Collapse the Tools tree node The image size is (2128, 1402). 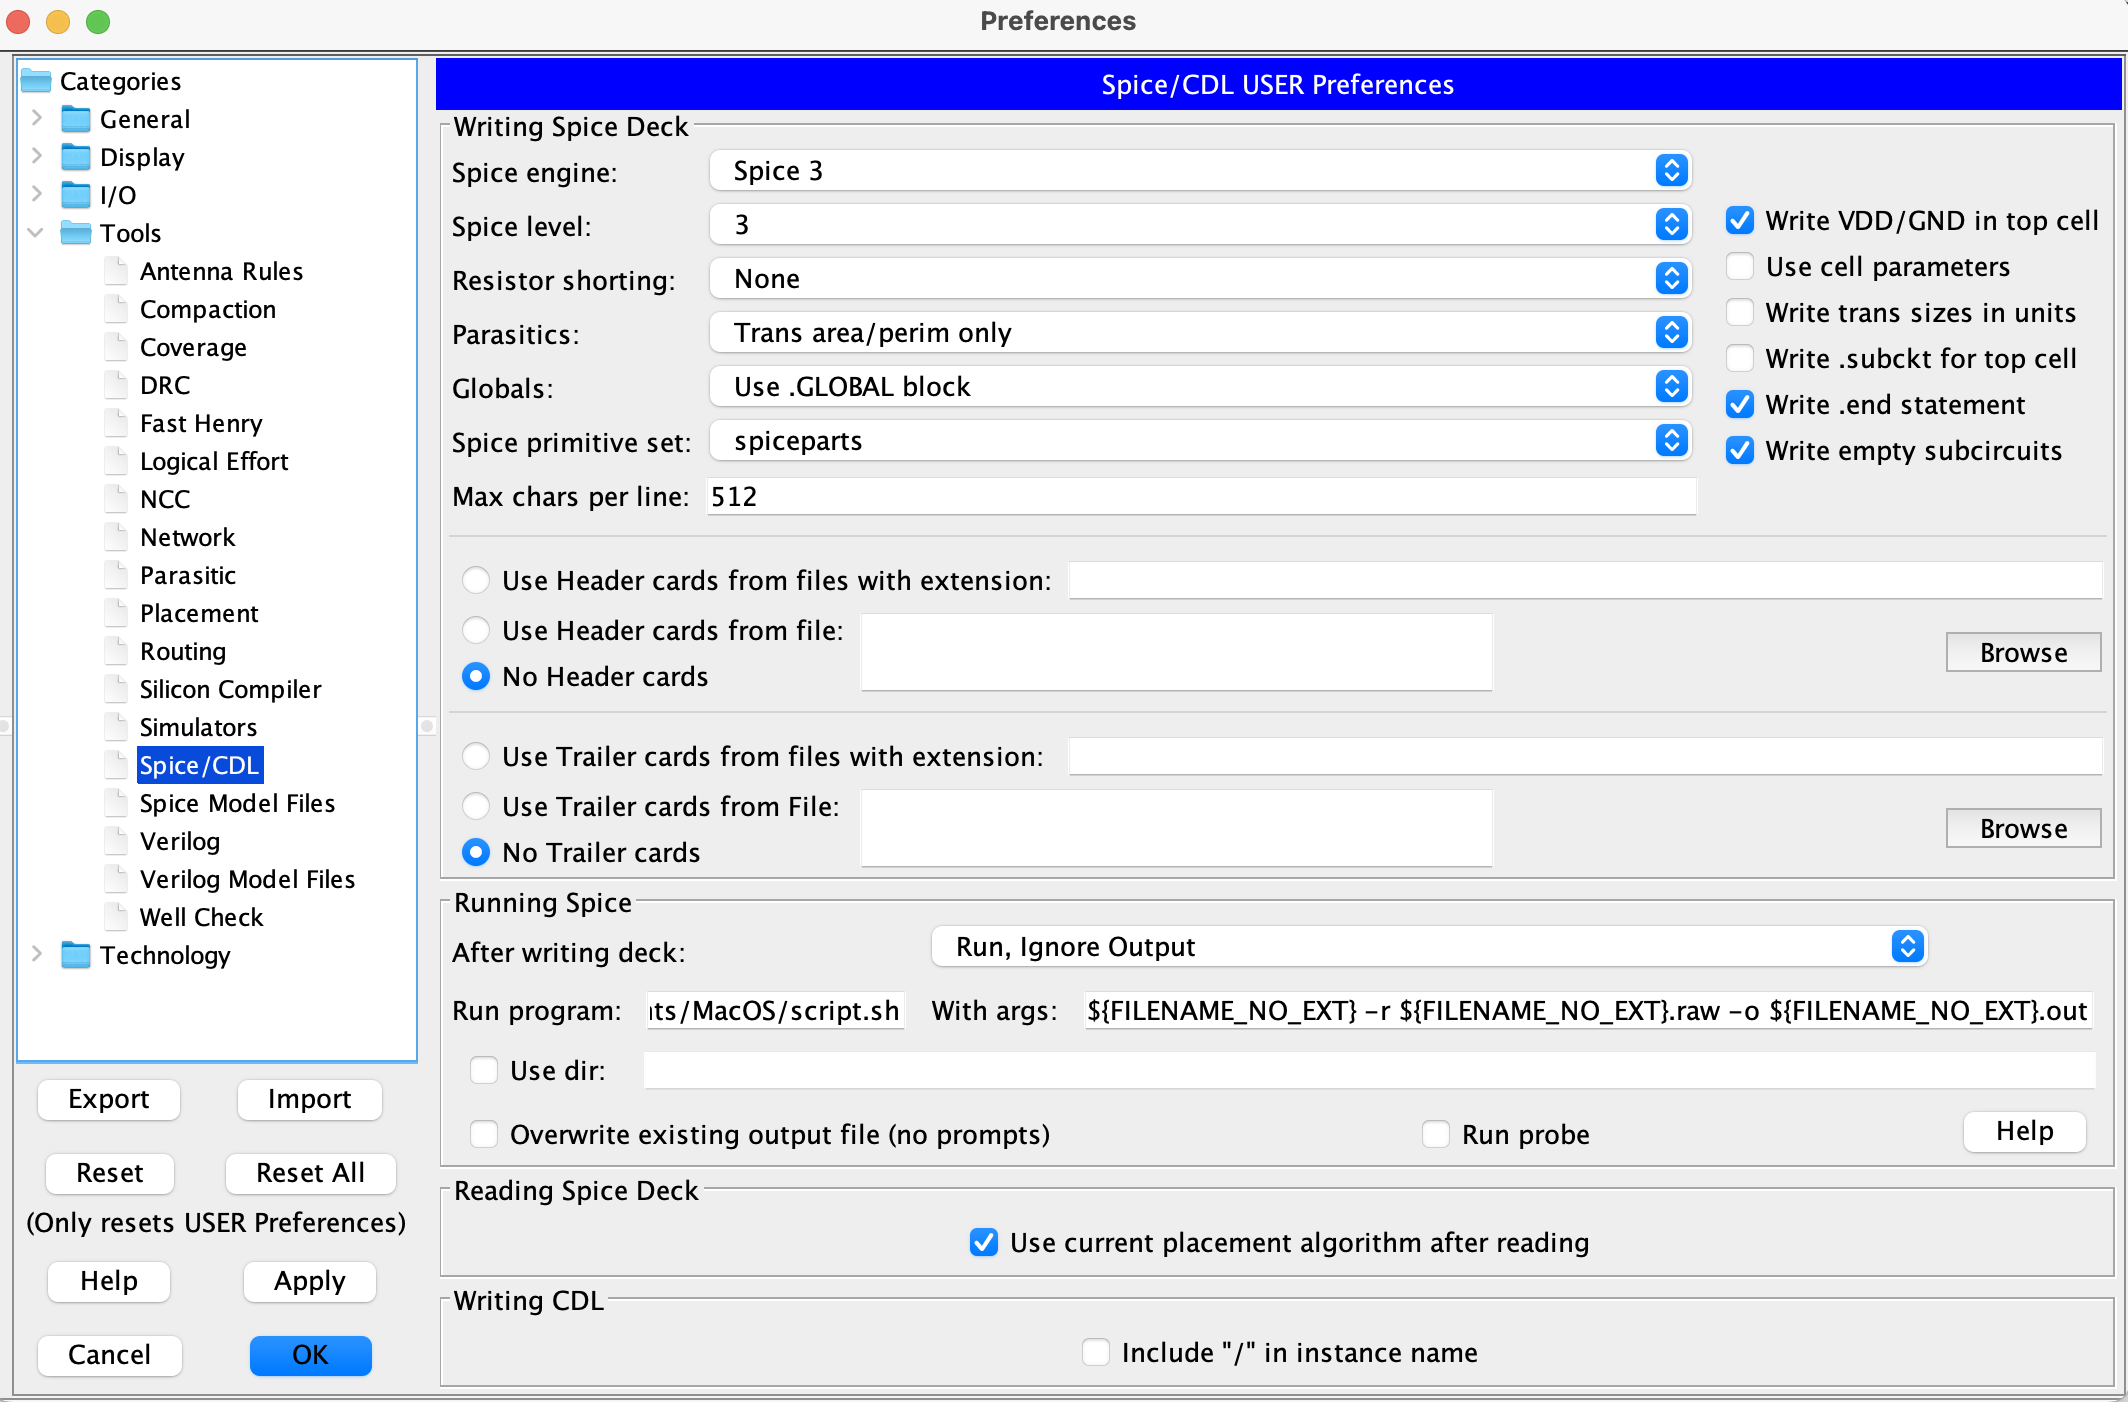36,233
